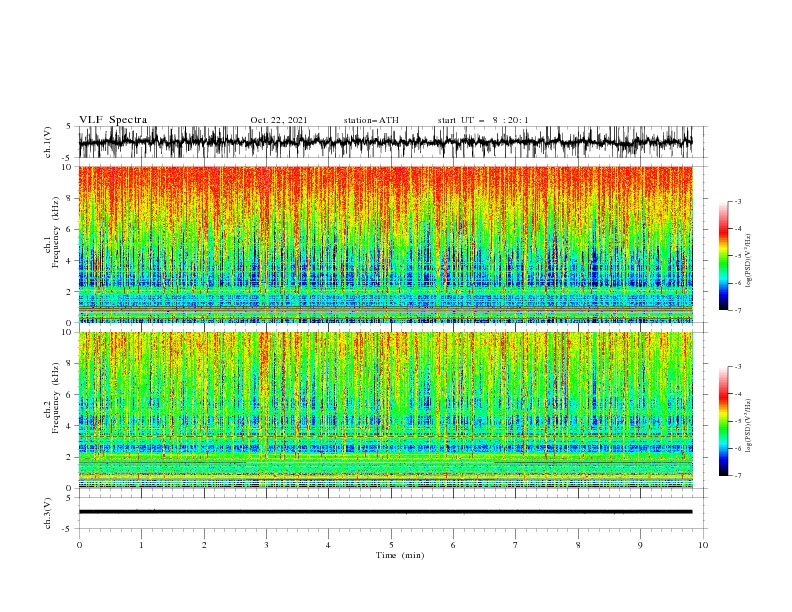Click the time axis end label "10"
This screenshot has width=792, height=612.
point(703,545)
